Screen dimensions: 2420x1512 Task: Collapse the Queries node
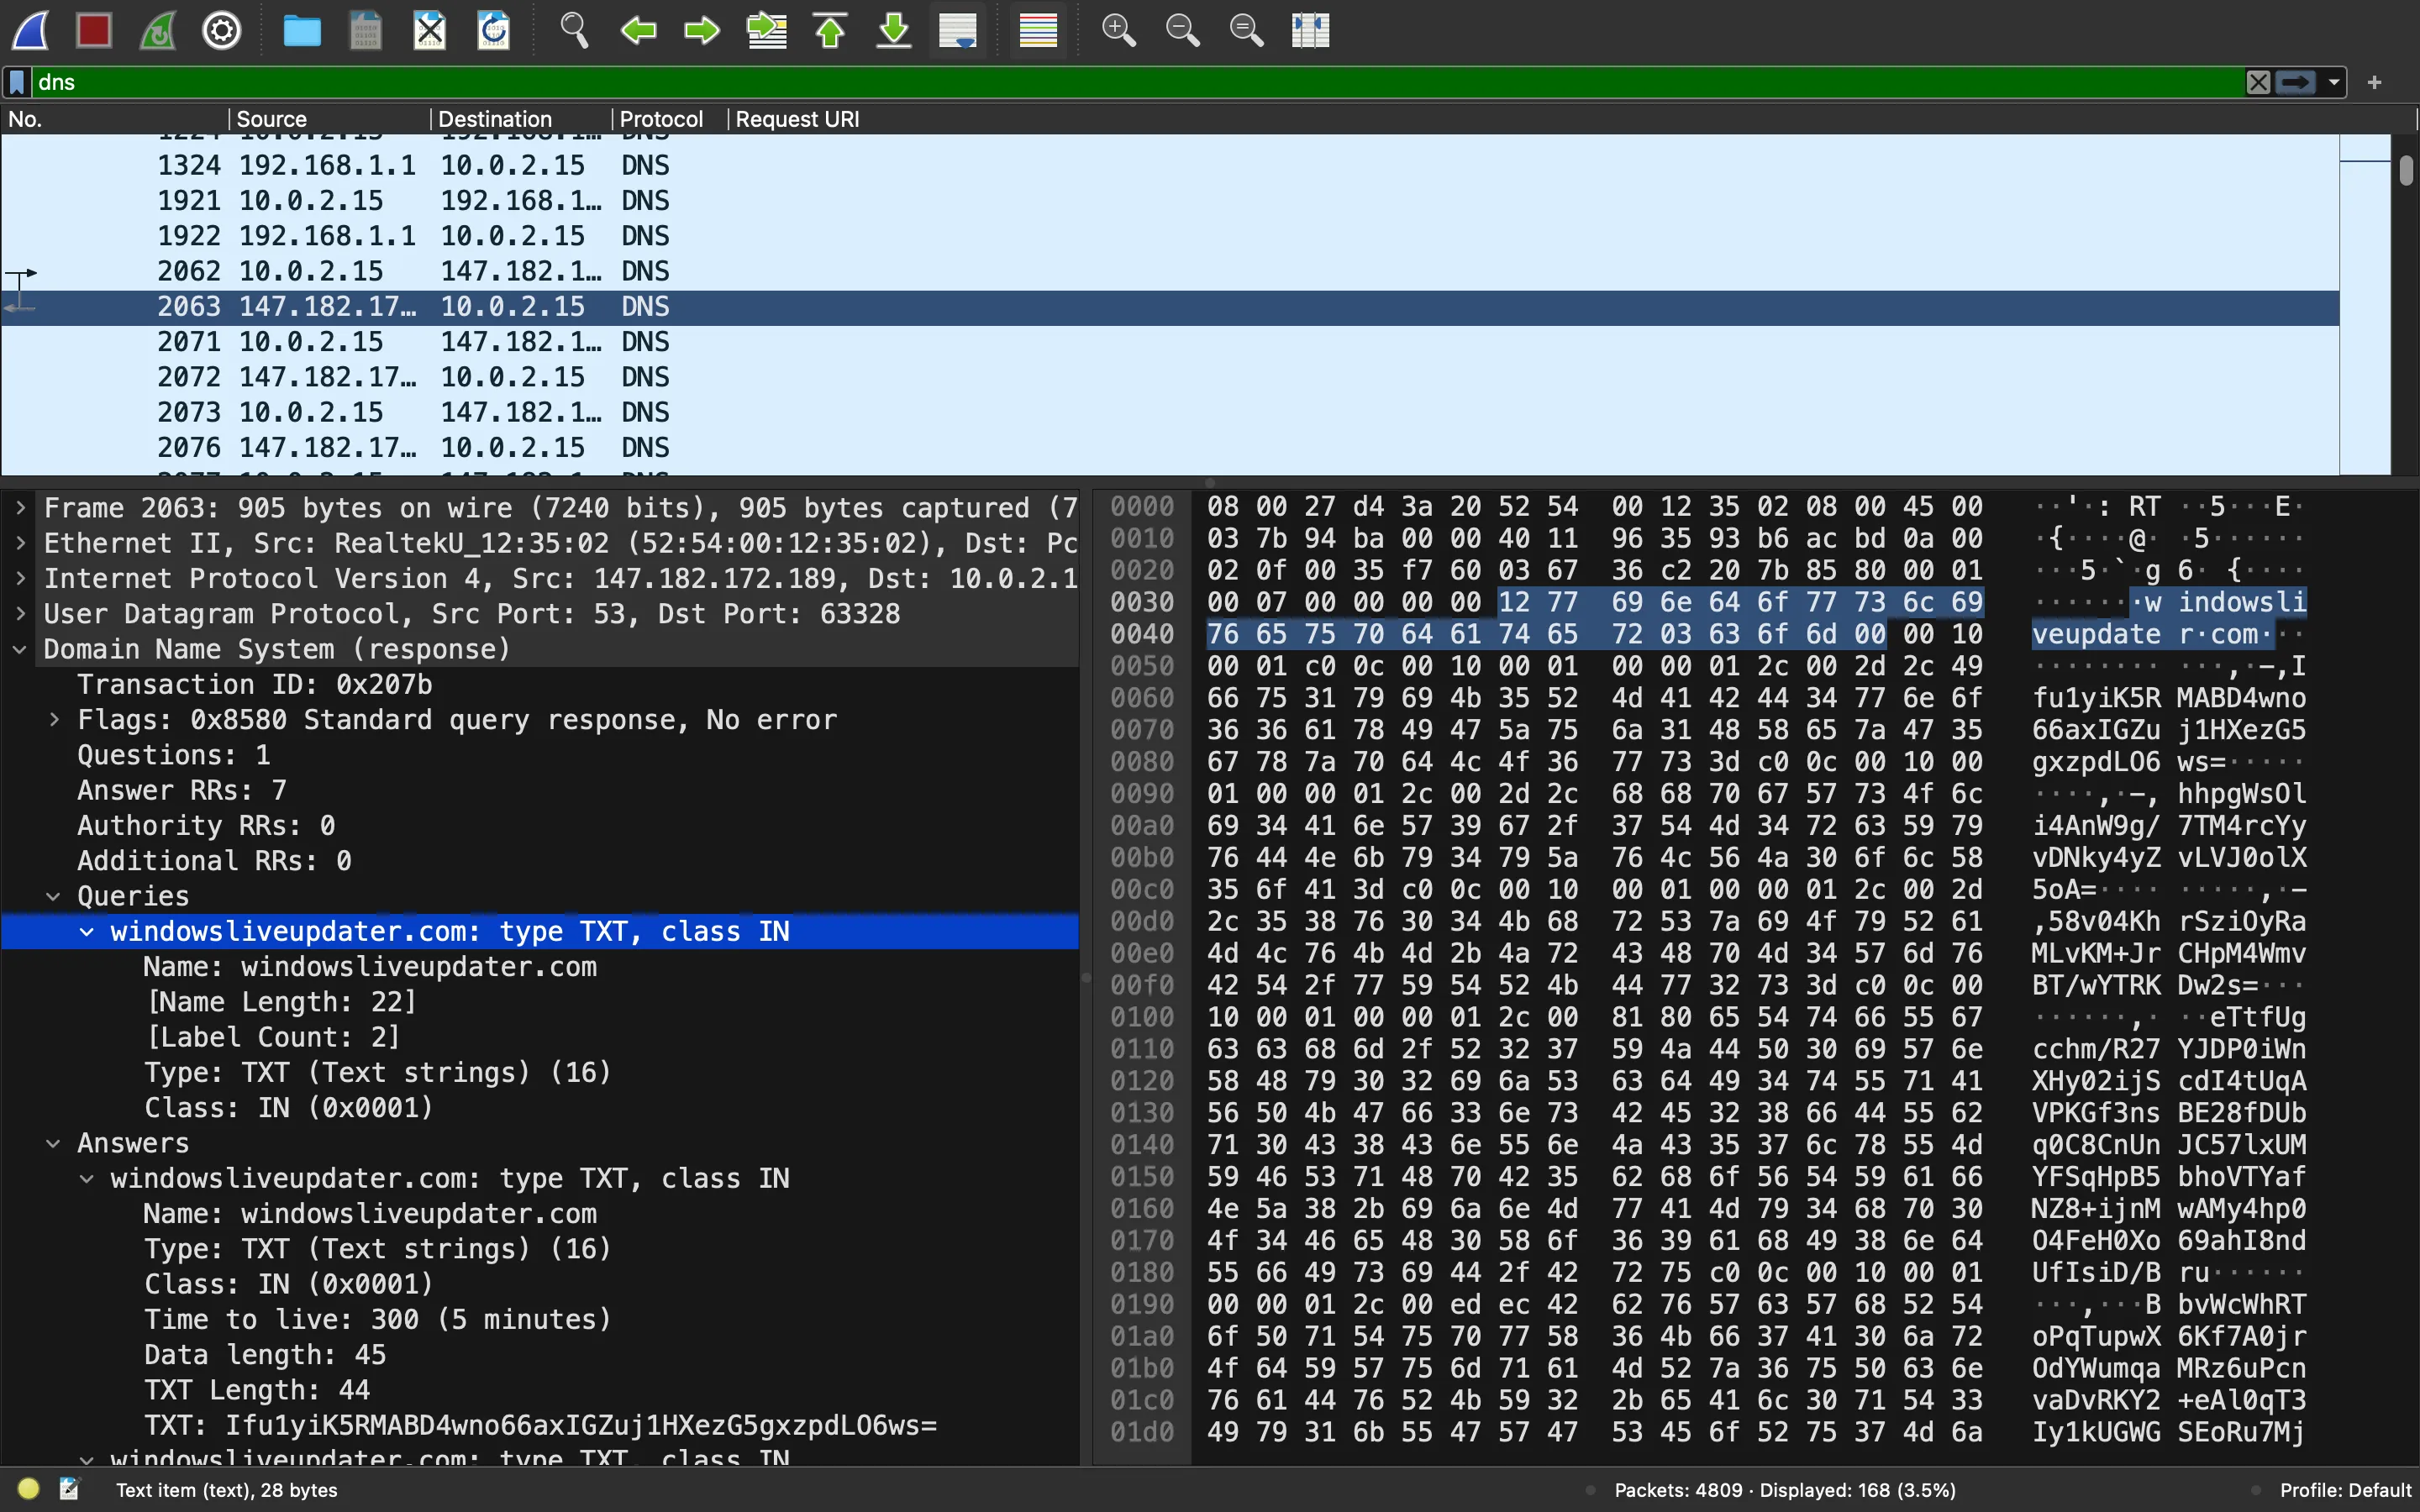pos(54,896)
